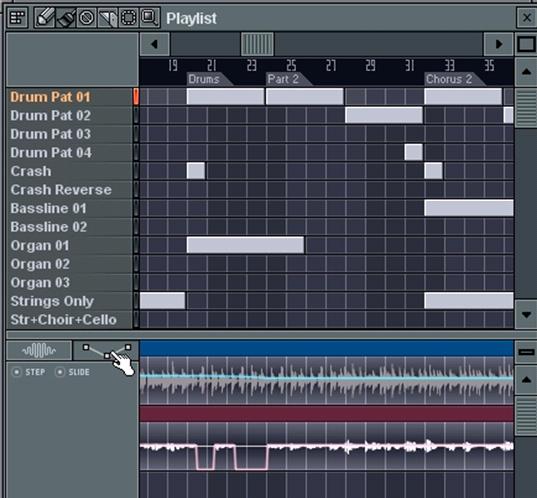Select the Crash track name

[31, 171]
